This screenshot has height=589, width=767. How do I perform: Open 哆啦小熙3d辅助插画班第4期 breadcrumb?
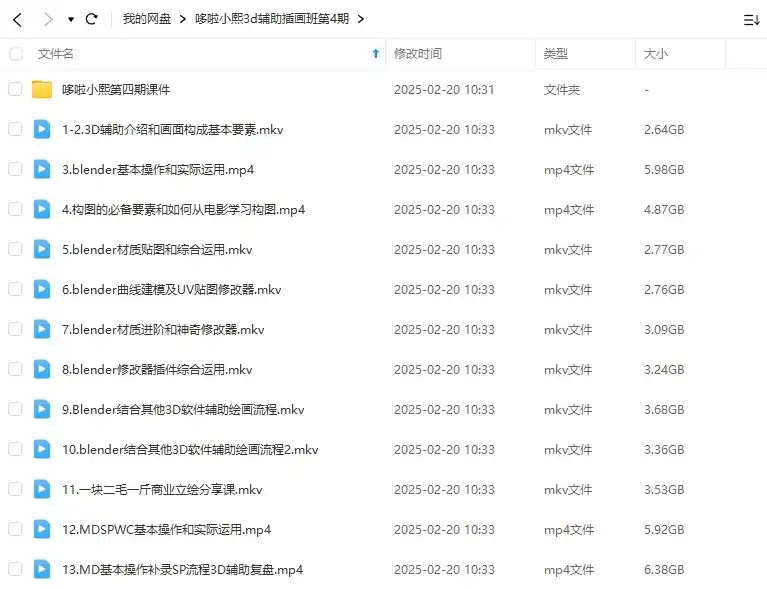271,19
